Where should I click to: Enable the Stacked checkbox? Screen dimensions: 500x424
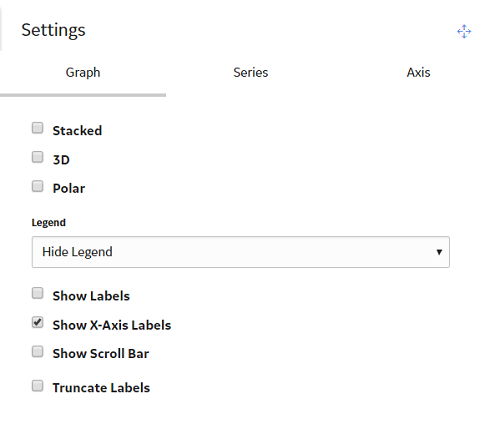click(x=37, y=128)
